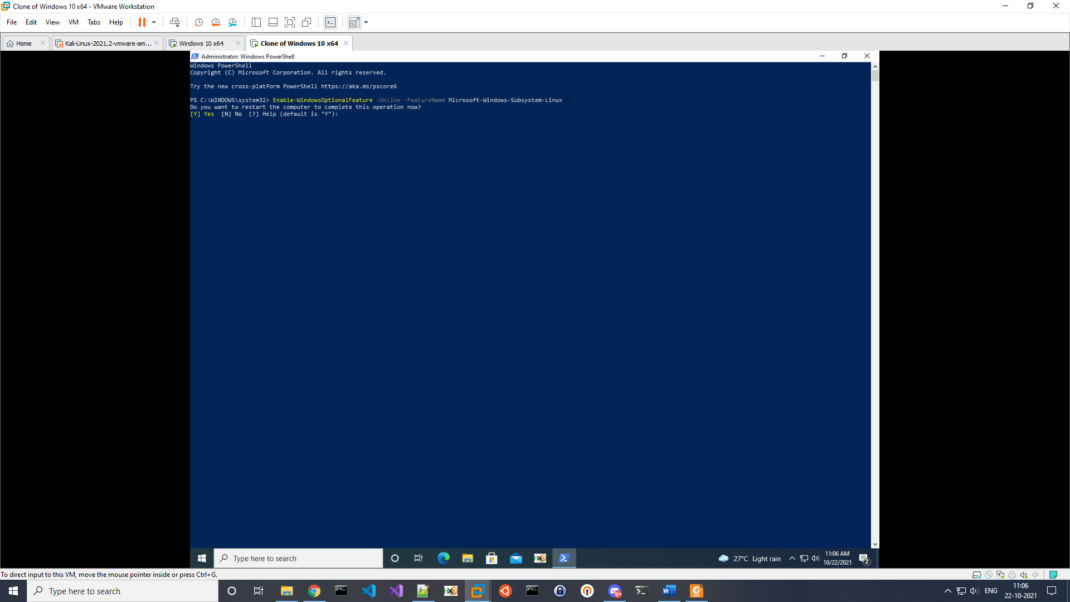The width and height of the screenshot is (1070, 602).
Task: Open the VM menu
Action: pyautogui.click(x=73, y=23)
